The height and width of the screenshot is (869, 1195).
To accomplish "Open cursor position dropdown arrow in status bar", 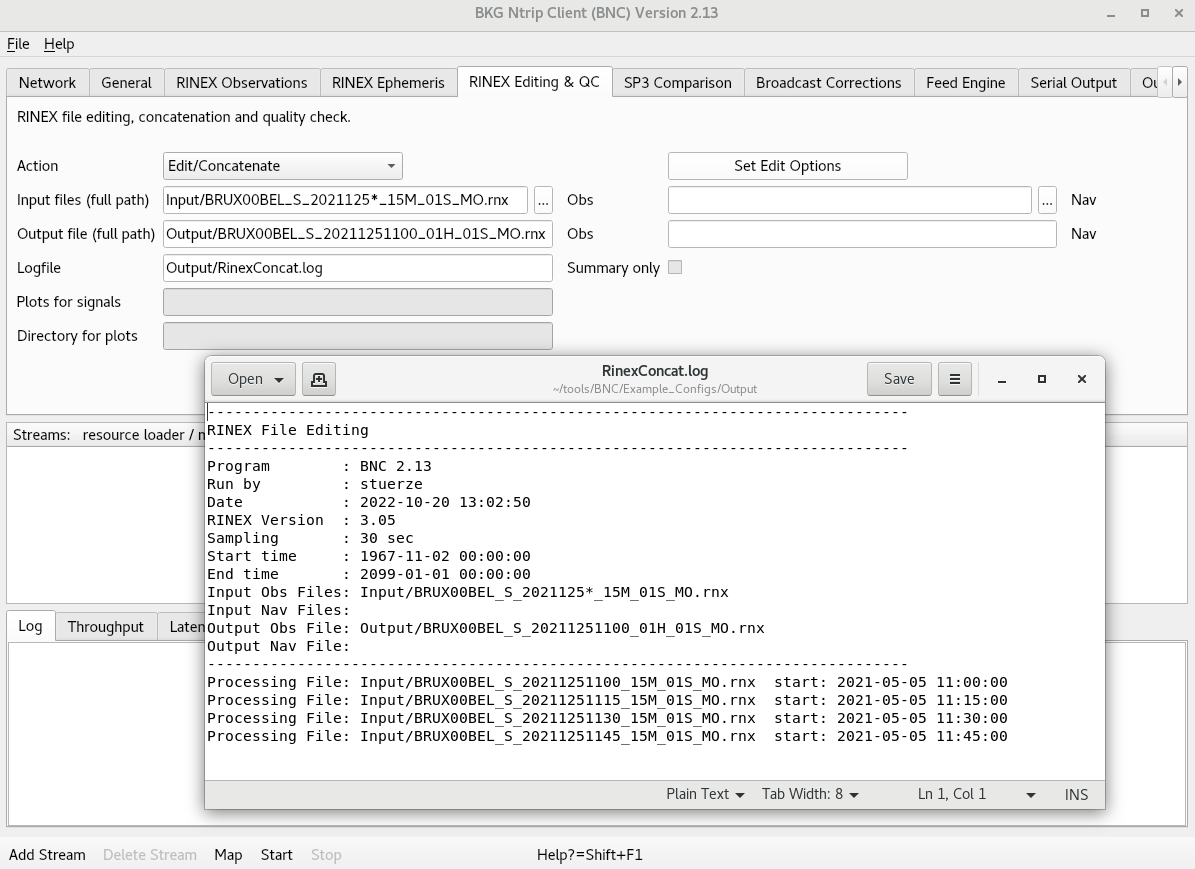I will (1030, 795).
